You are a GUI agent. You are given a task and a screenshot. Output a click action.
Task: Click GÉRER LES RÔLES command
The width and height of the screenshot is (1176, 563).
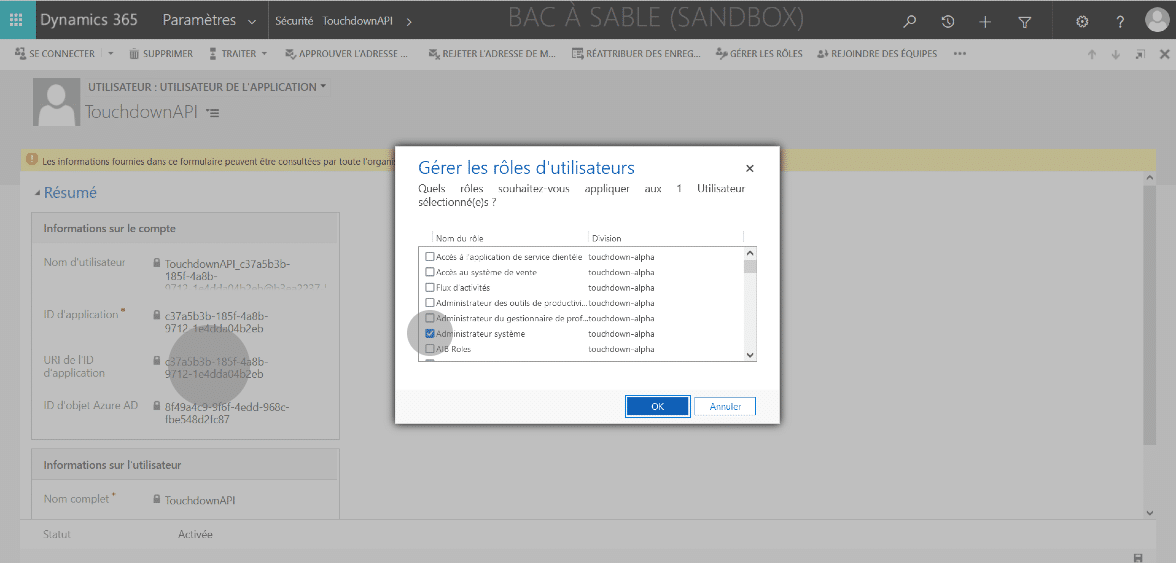point(759,53)
